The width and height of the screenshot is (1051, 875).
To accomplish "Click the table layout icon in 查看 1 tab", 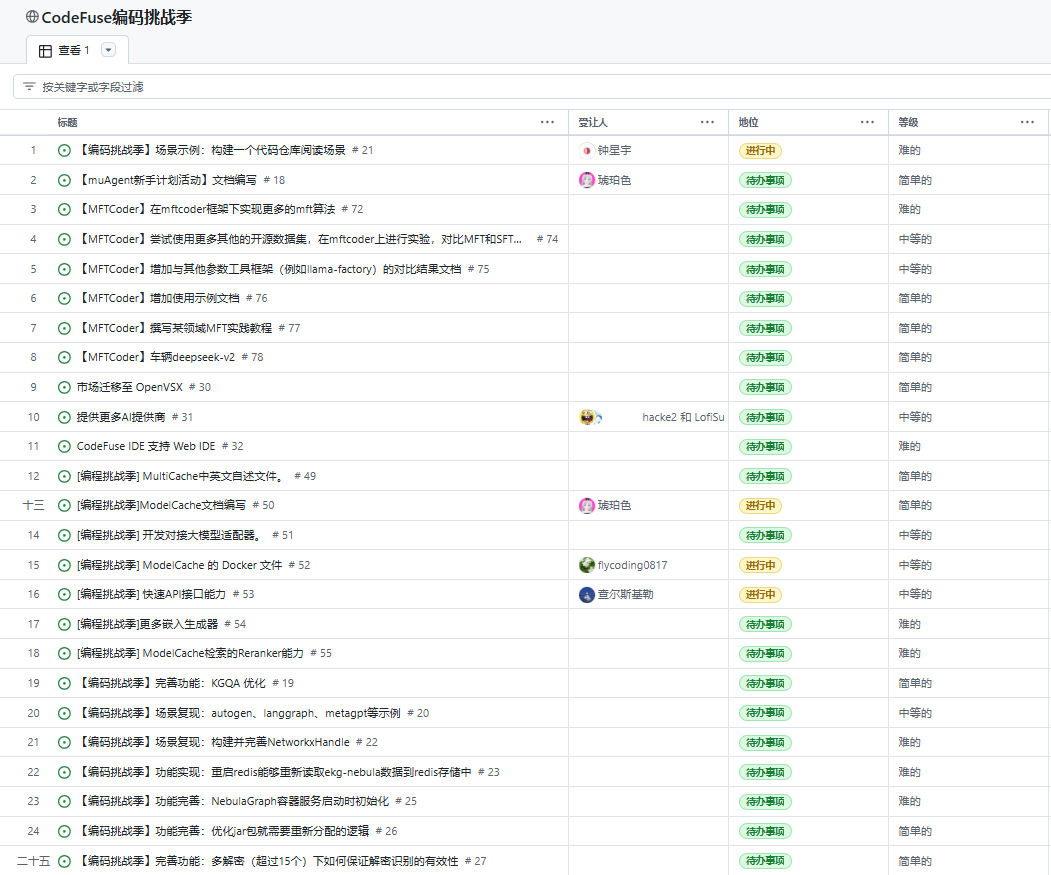I will [46, 50].
